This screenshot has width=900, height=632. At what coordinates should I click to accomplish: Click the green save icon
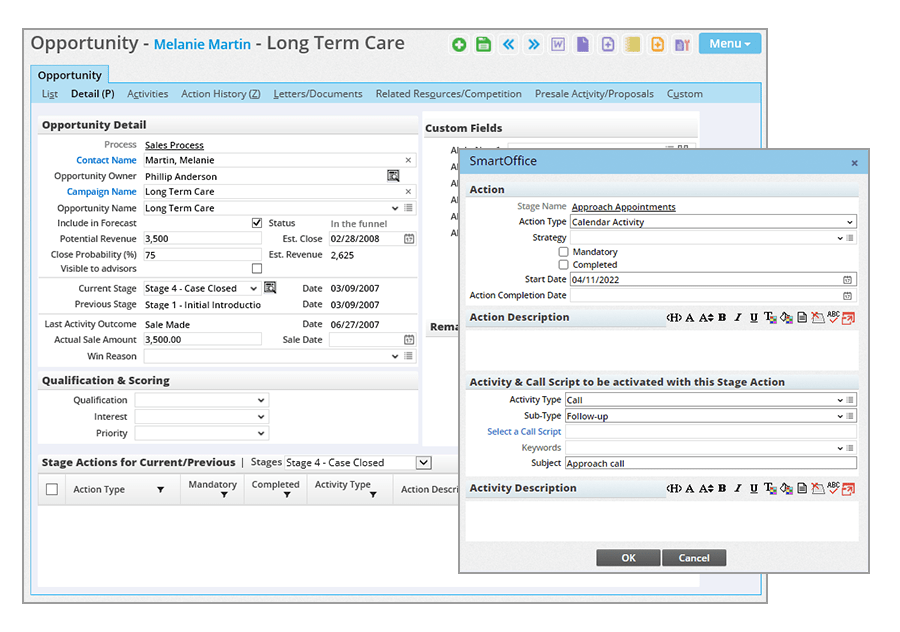484,44
